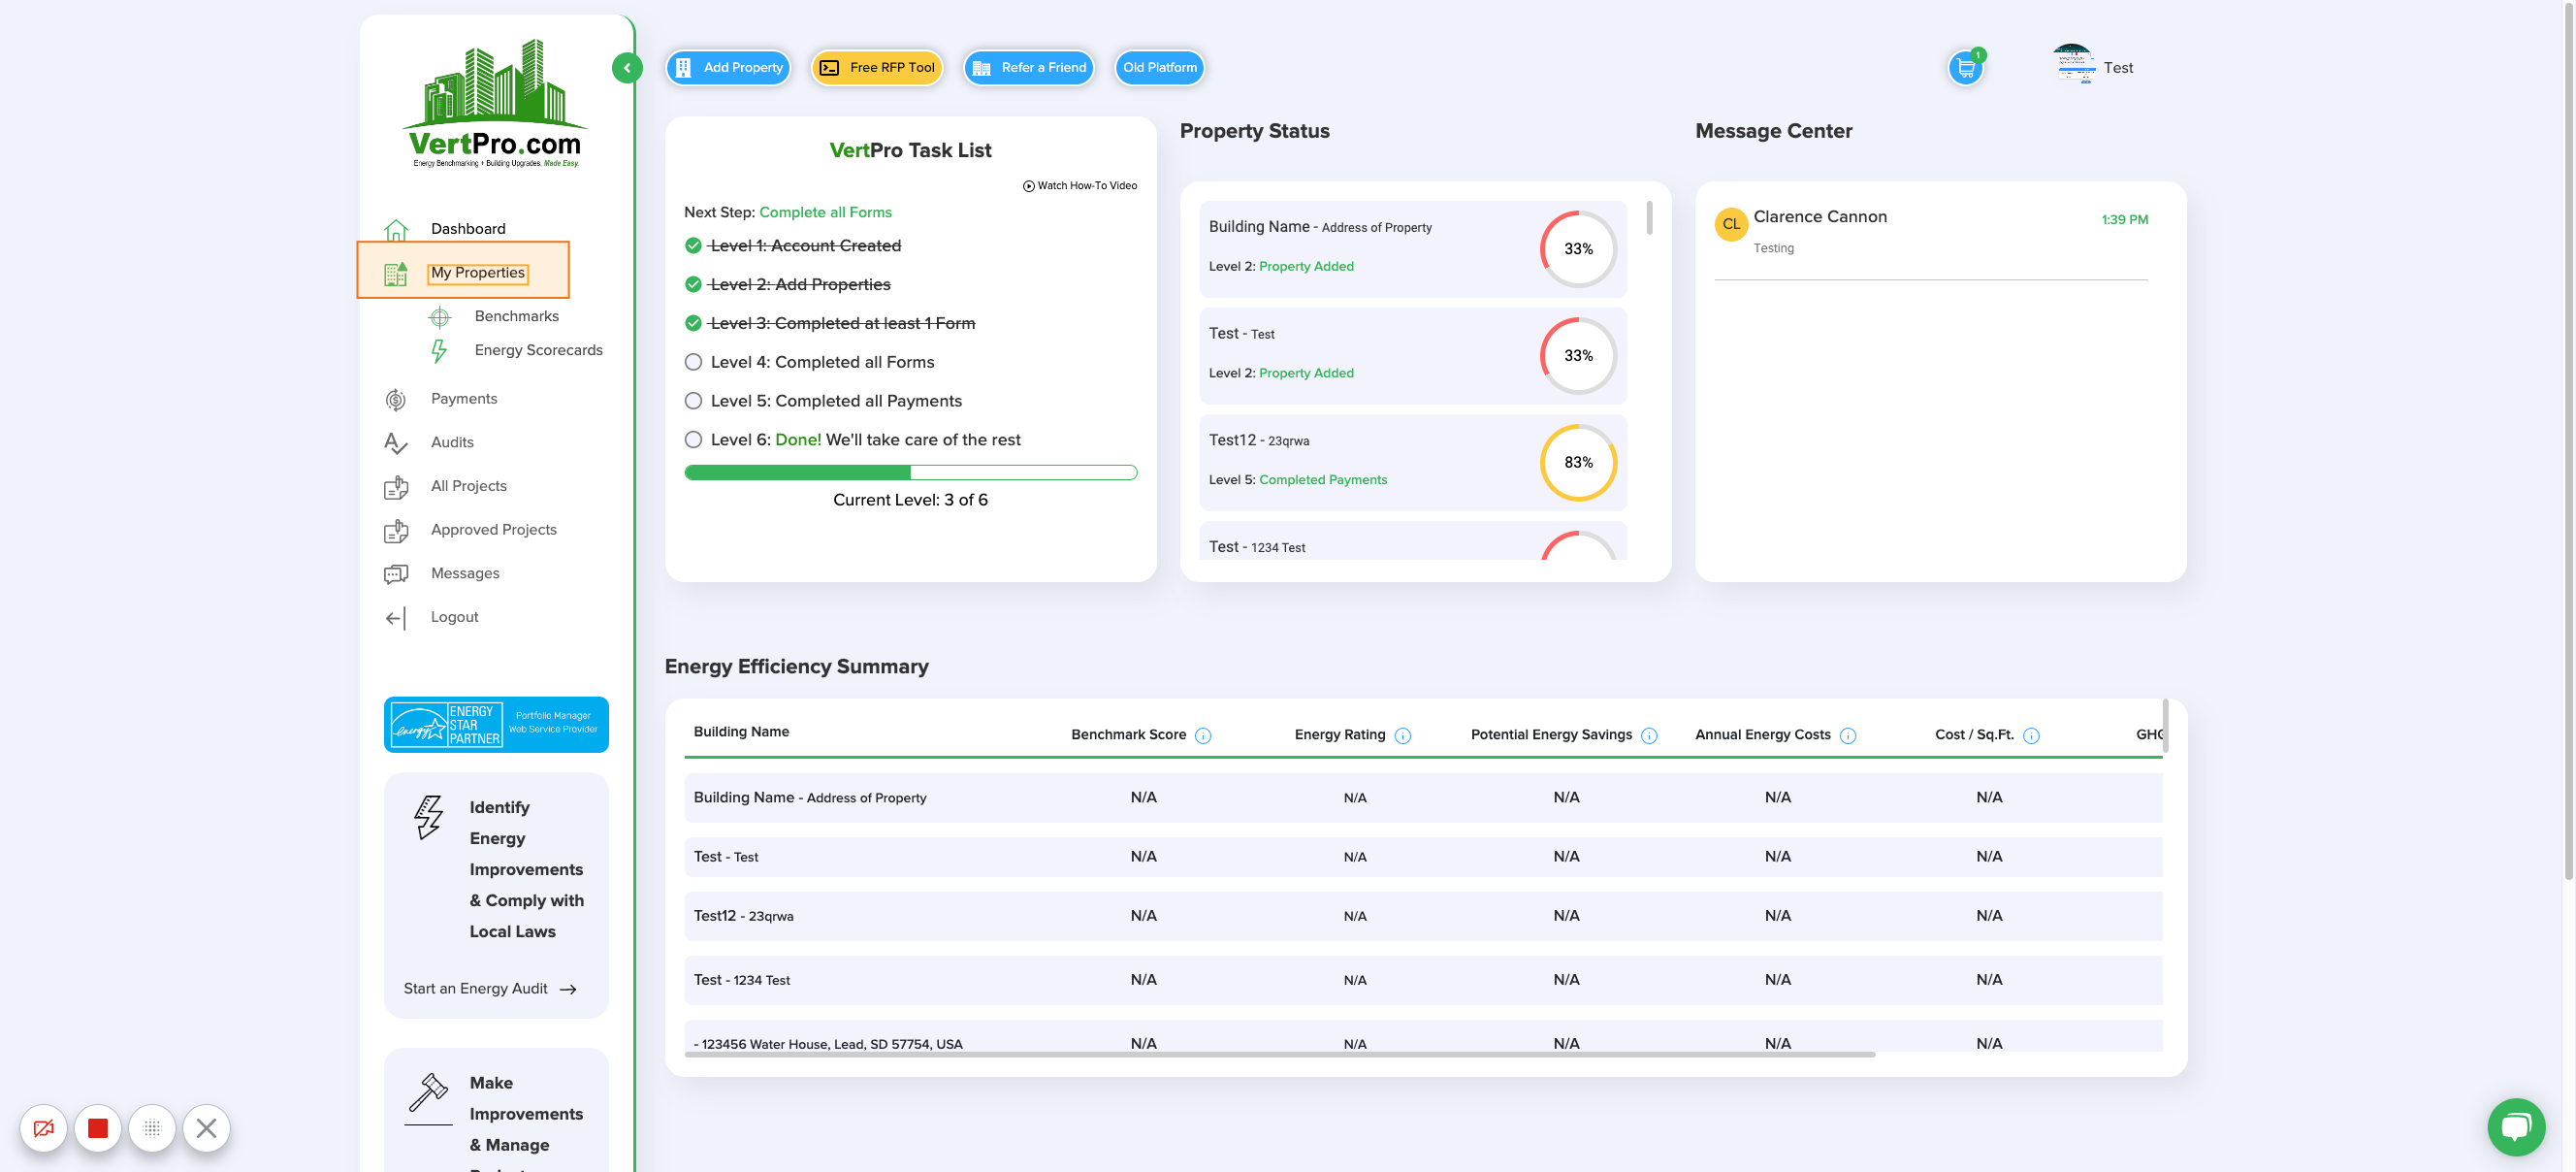This screenshot has height=1172, width=2576.
Task: Click the Dashboard home icon
Action: [396, 229]
